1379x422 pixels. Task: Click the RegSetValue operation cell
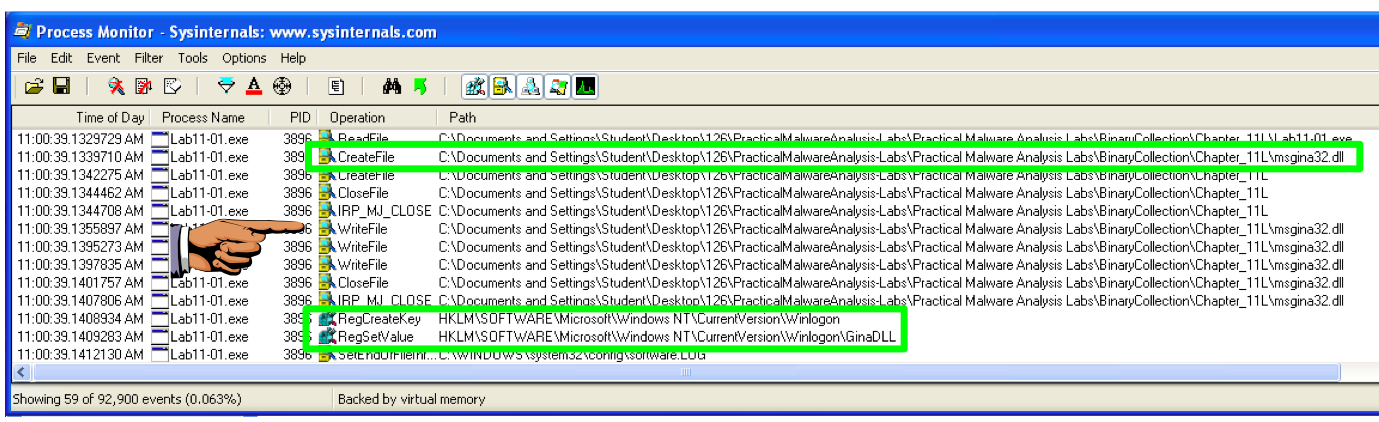pos(379,337)
